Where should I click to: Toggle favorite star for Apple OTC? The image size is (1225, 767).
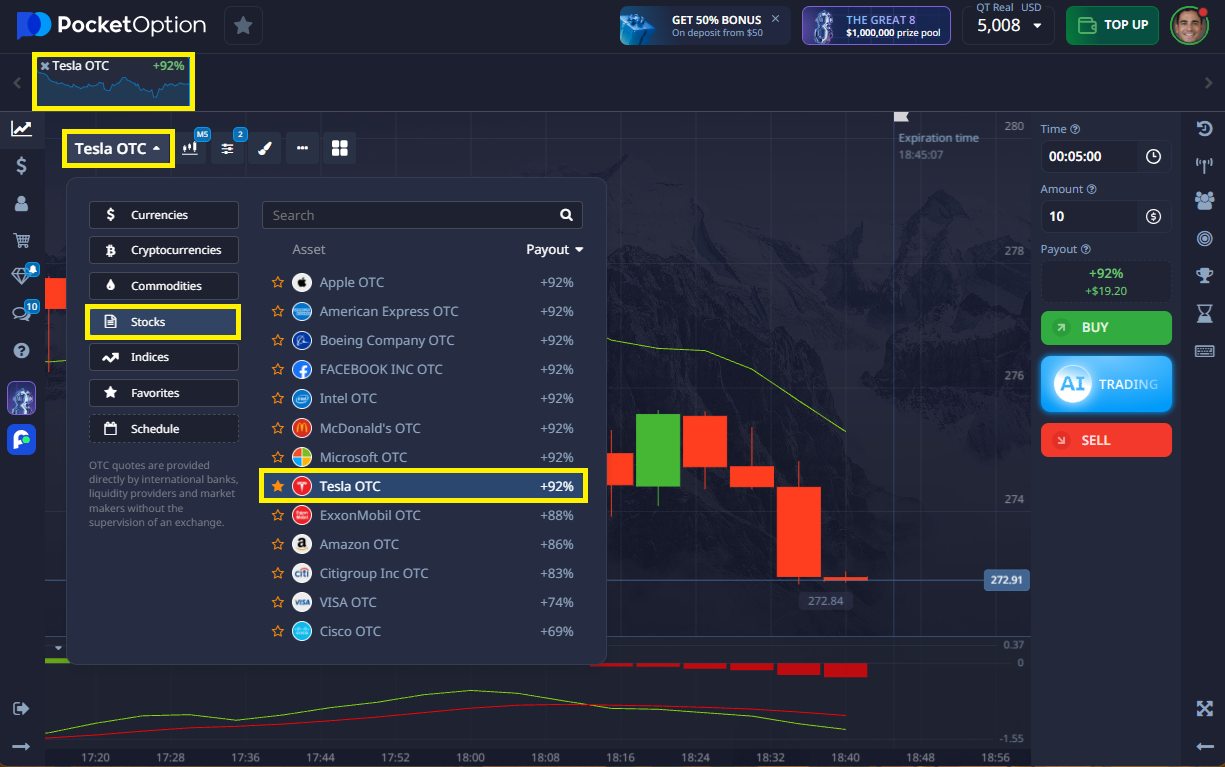tap(278, 283)
